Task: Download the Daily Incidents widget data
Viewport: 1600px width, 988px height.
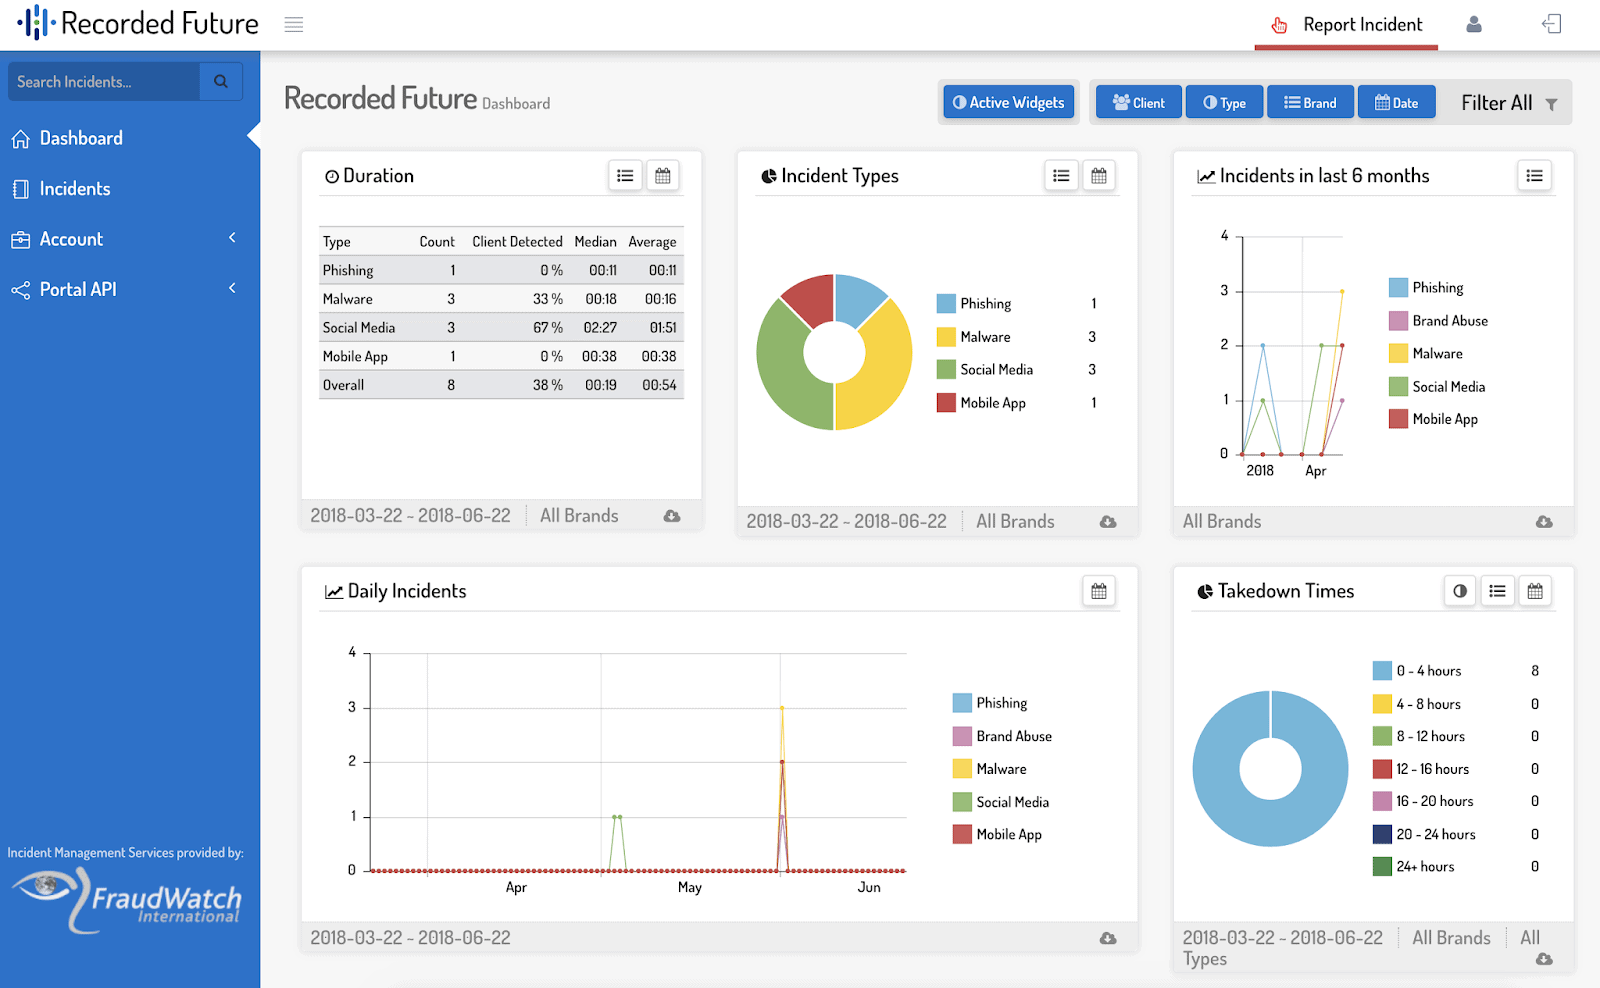Action: (x=1107, y=938)
